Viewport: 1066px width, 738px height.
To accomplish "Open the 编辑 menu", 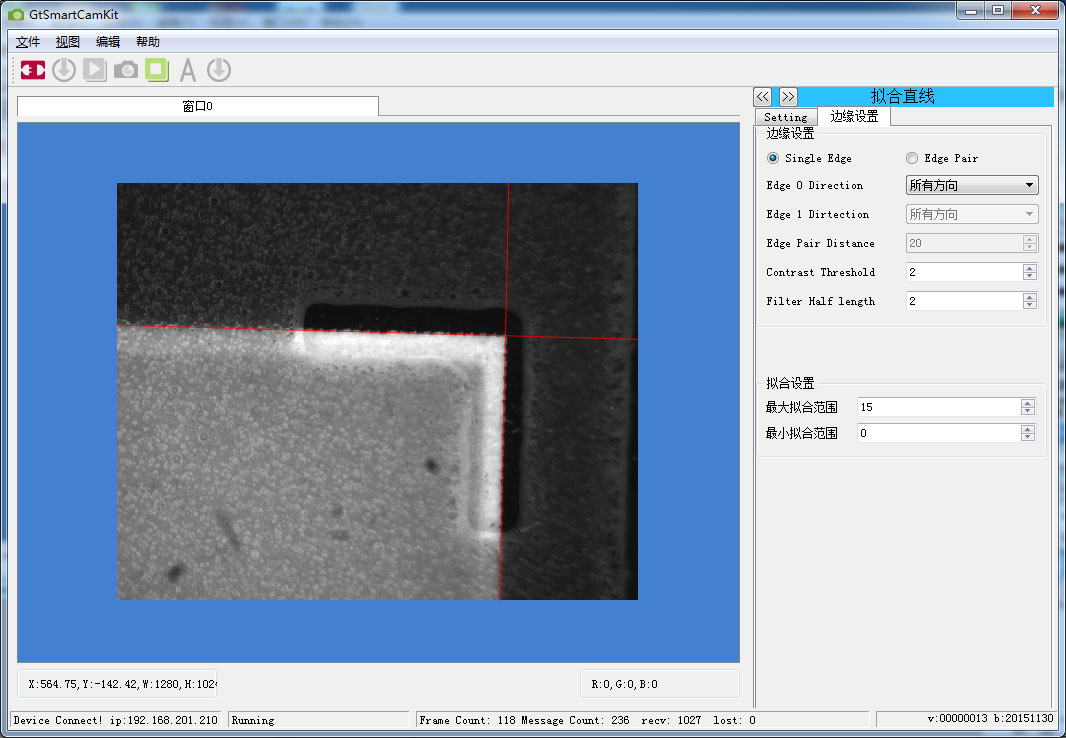I will (108, 42).
